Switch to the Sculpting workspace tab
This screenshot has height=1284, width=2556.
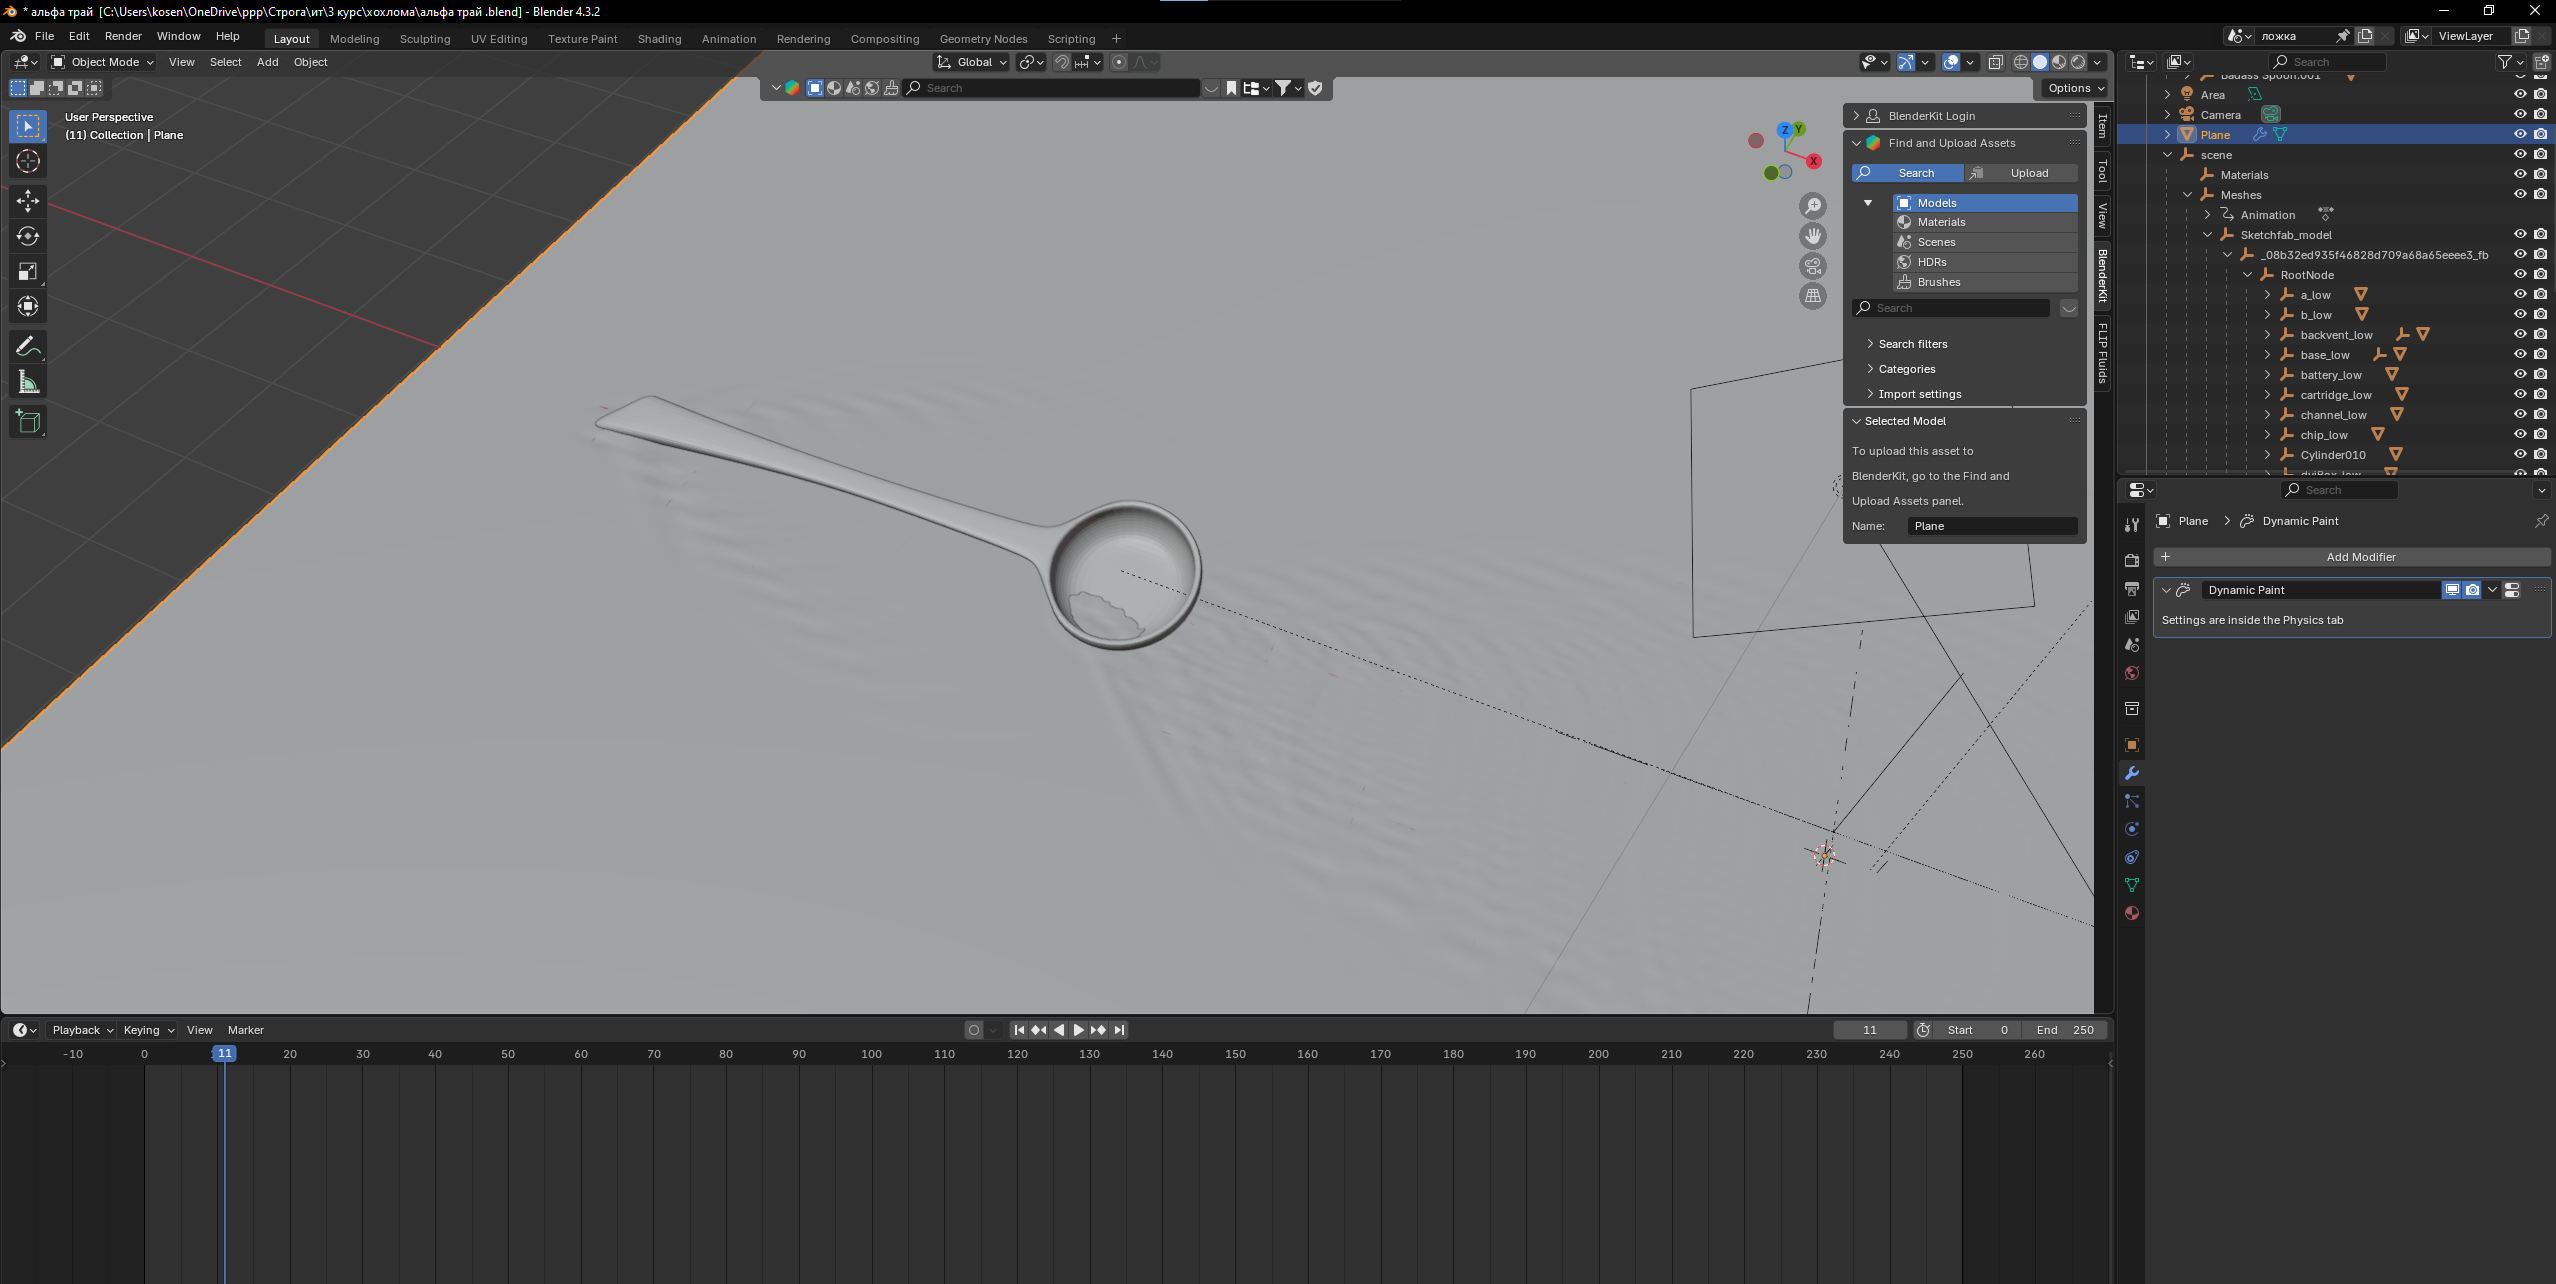424,39
